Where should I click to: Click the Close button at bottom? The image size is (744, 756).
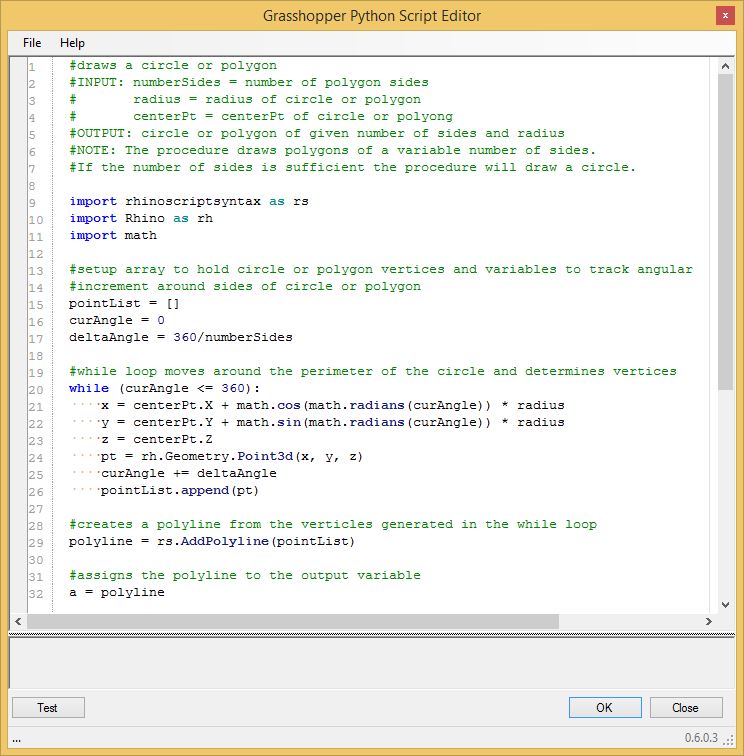pos(686,707)
